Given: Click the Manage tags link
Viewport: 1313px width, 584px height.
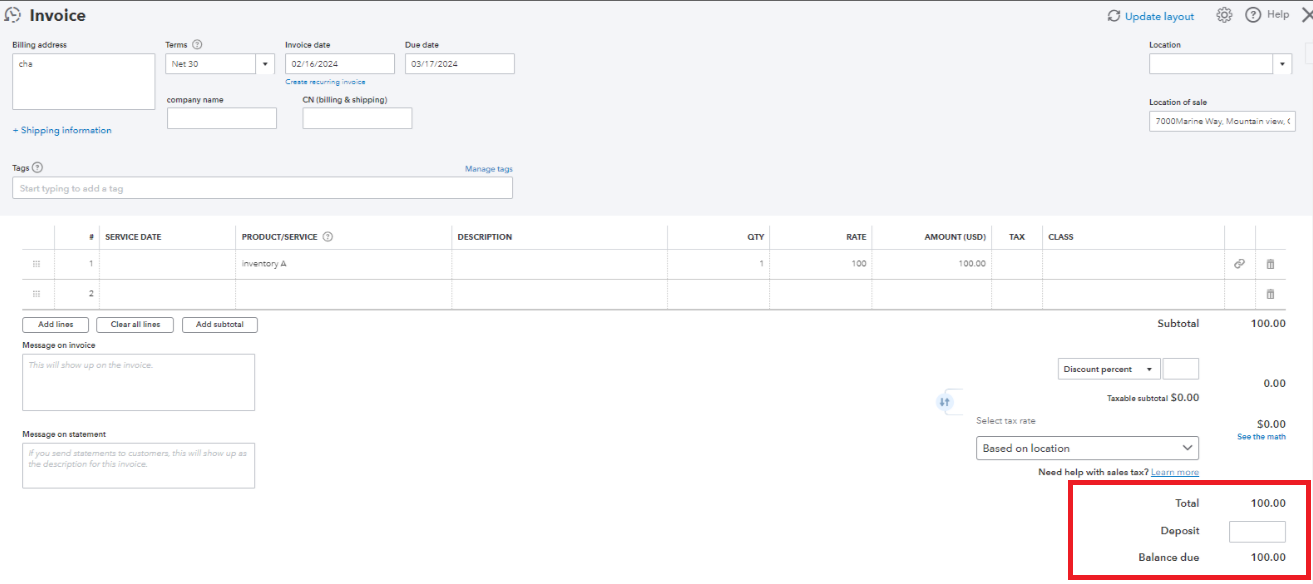Looking at the screenshot, I should [x=488, y=169].
